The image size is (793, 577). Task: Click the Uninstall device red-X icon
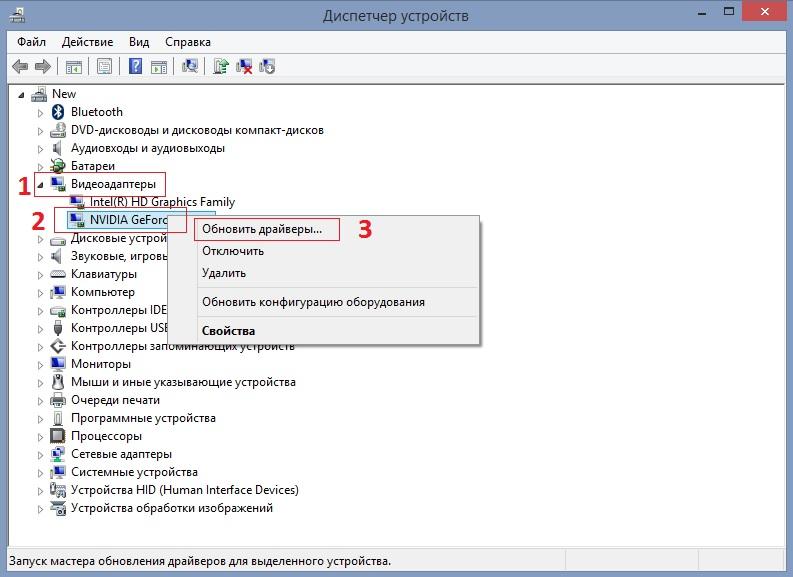(x=244, y=66)
